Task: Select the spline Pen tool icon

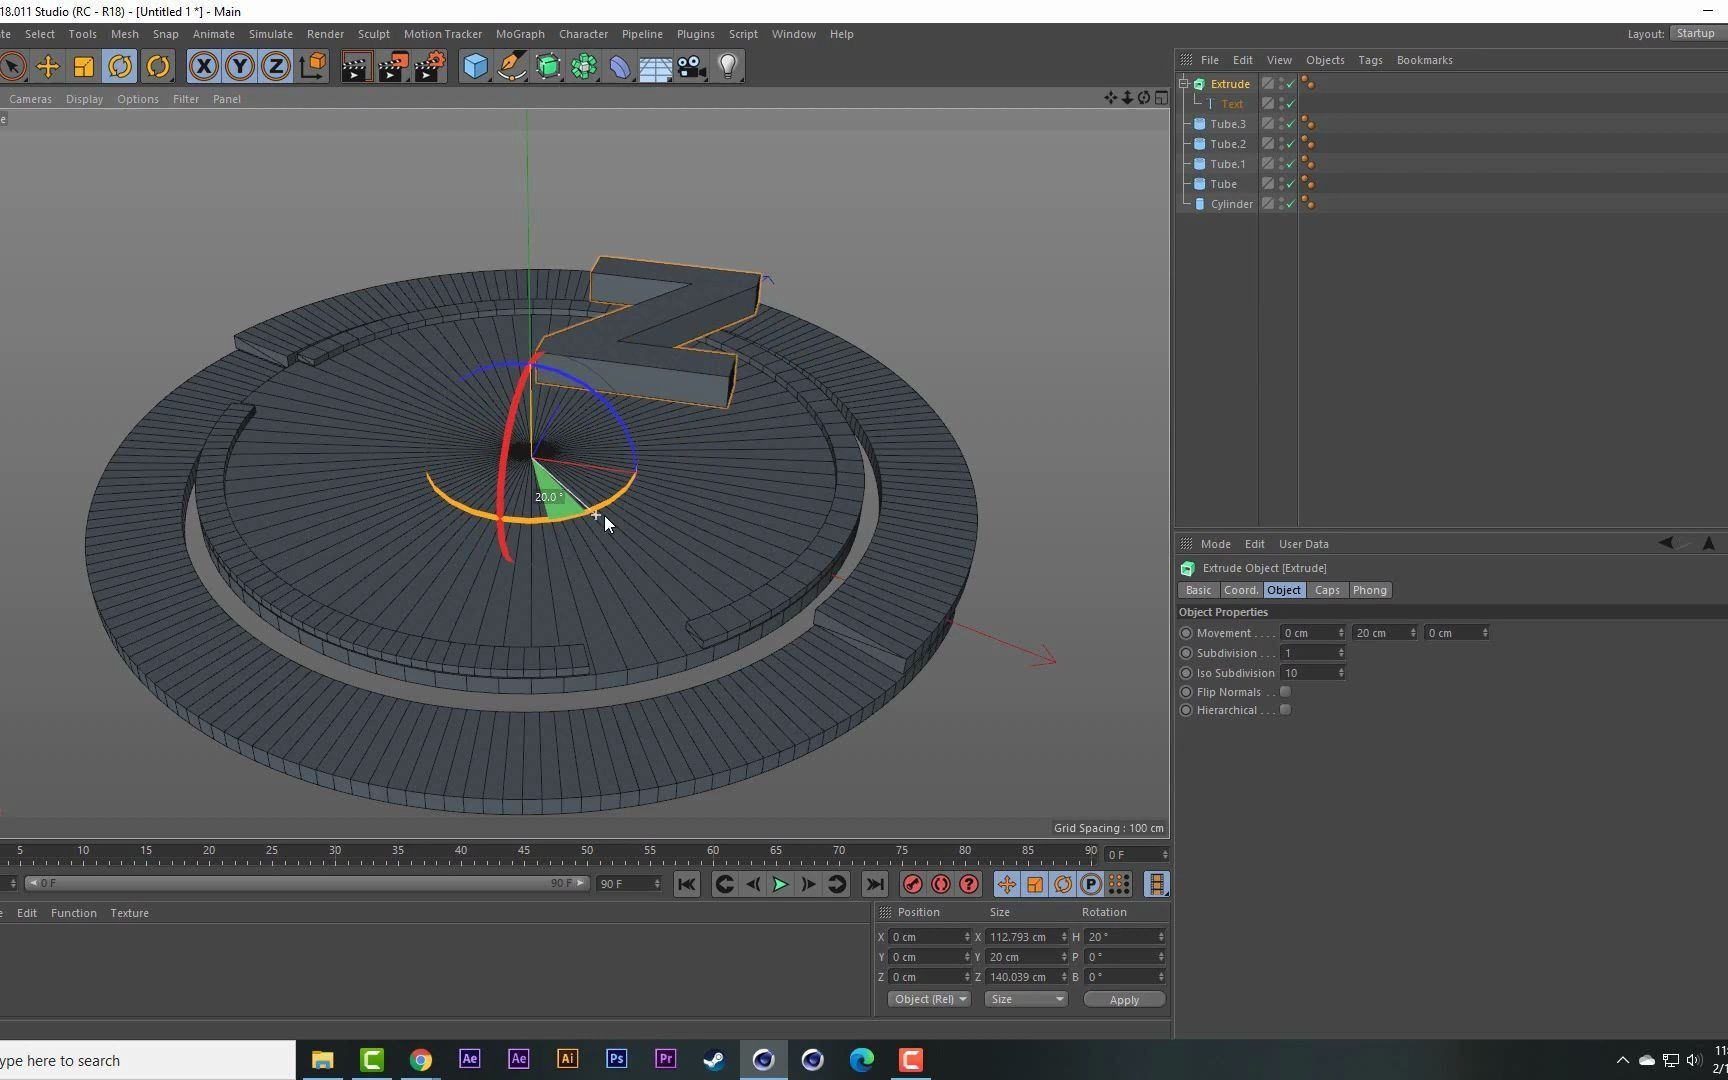Action: 512,66
